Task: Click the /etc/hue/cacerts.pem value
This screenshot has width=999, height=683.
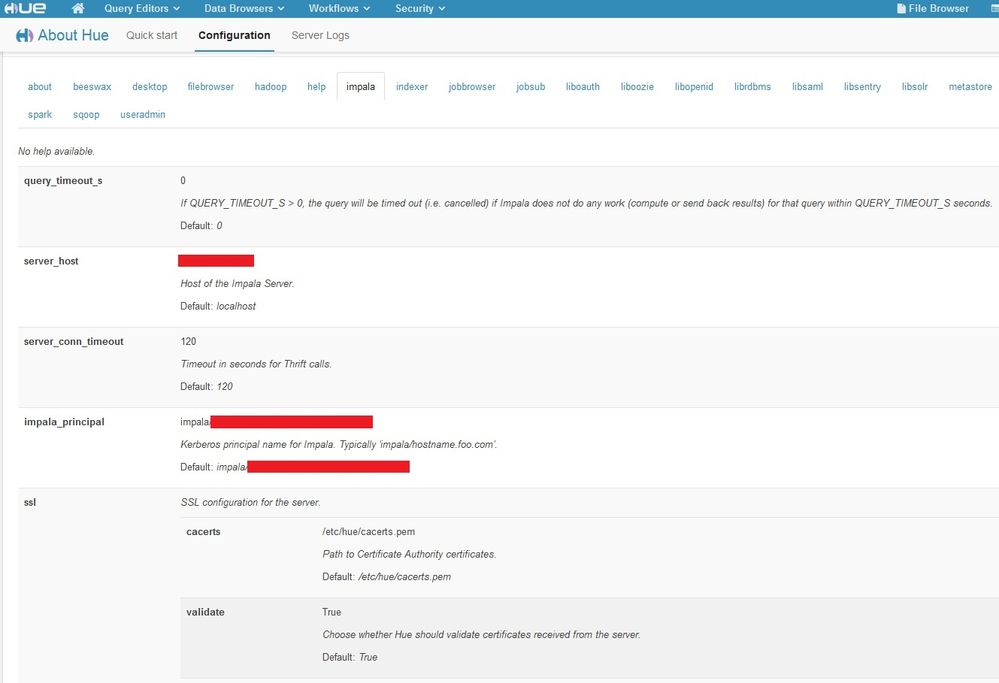Action: (x=369, y=531)
